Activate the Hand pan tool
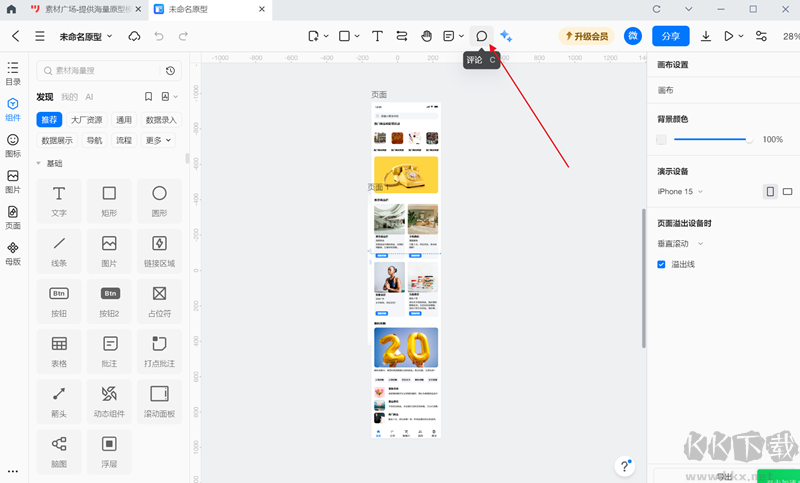This screenshot has width=800, height=483. [x=426, y=36]
